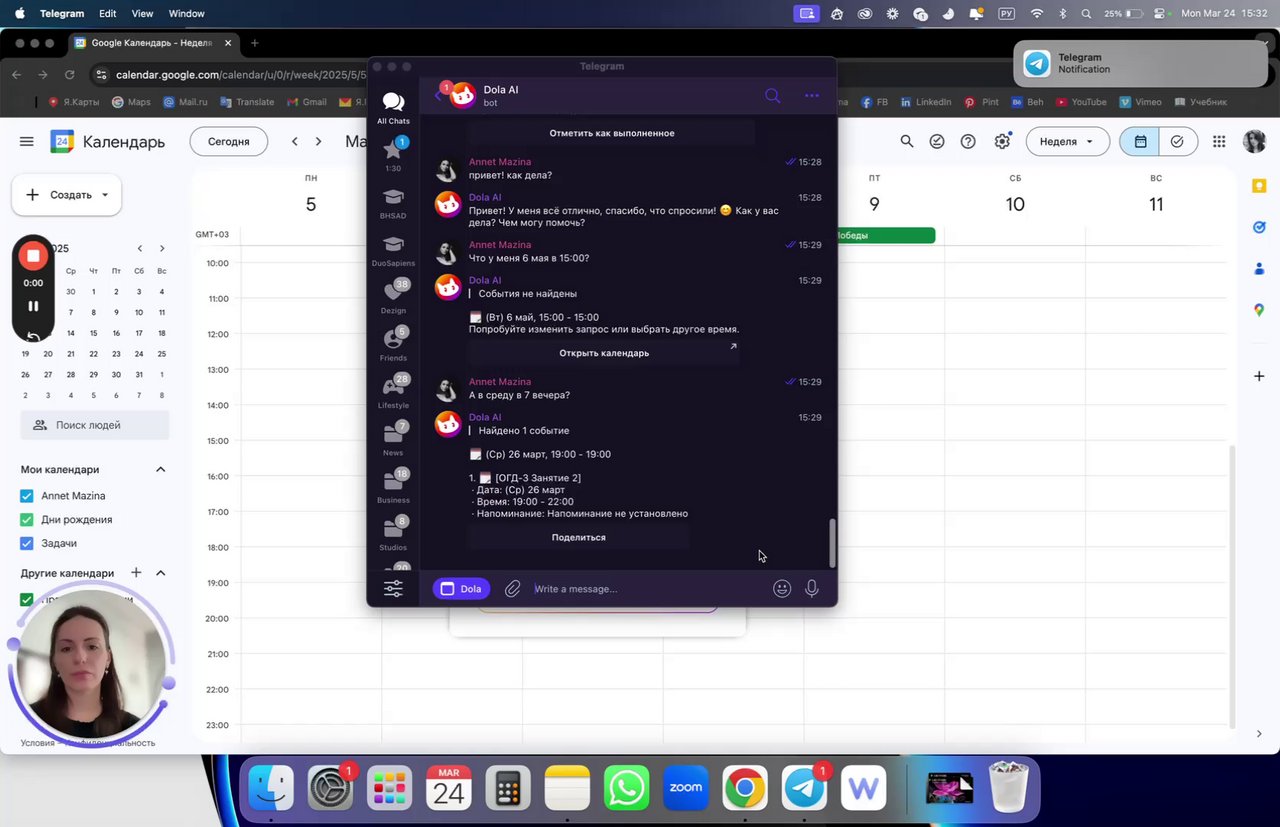The image size is (1280, 827).
Task: Open Finder from the Dock
Action: (271, 789)
